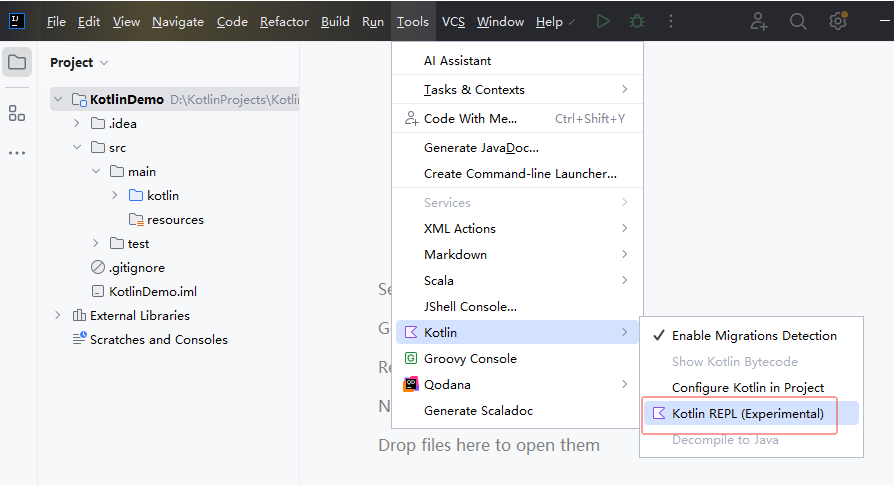
Task: Open the View menu
Action: [126, 22]
